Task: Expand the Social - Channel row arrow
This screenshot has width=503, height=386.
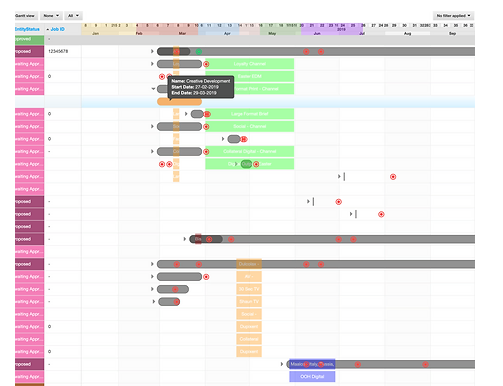Action: point(152,126)
